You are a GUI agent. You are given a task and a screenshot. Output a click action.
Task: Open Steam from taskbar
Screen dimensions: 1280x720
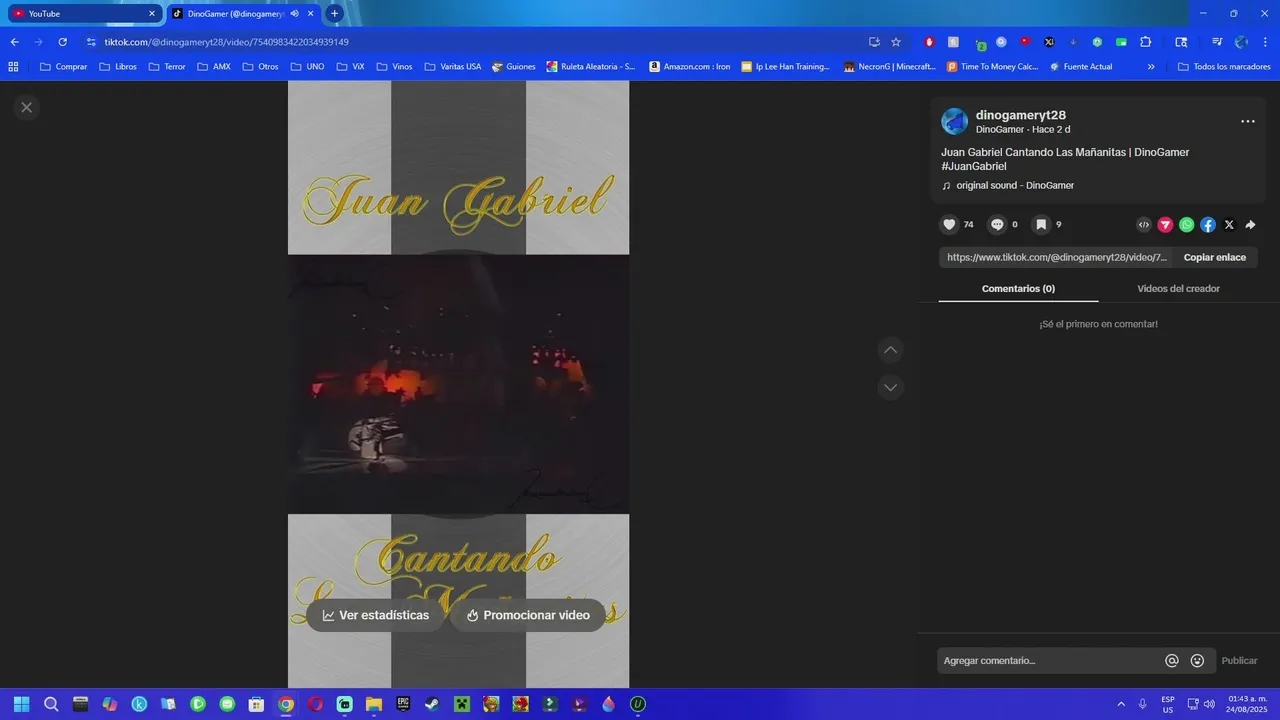point(432,704)
